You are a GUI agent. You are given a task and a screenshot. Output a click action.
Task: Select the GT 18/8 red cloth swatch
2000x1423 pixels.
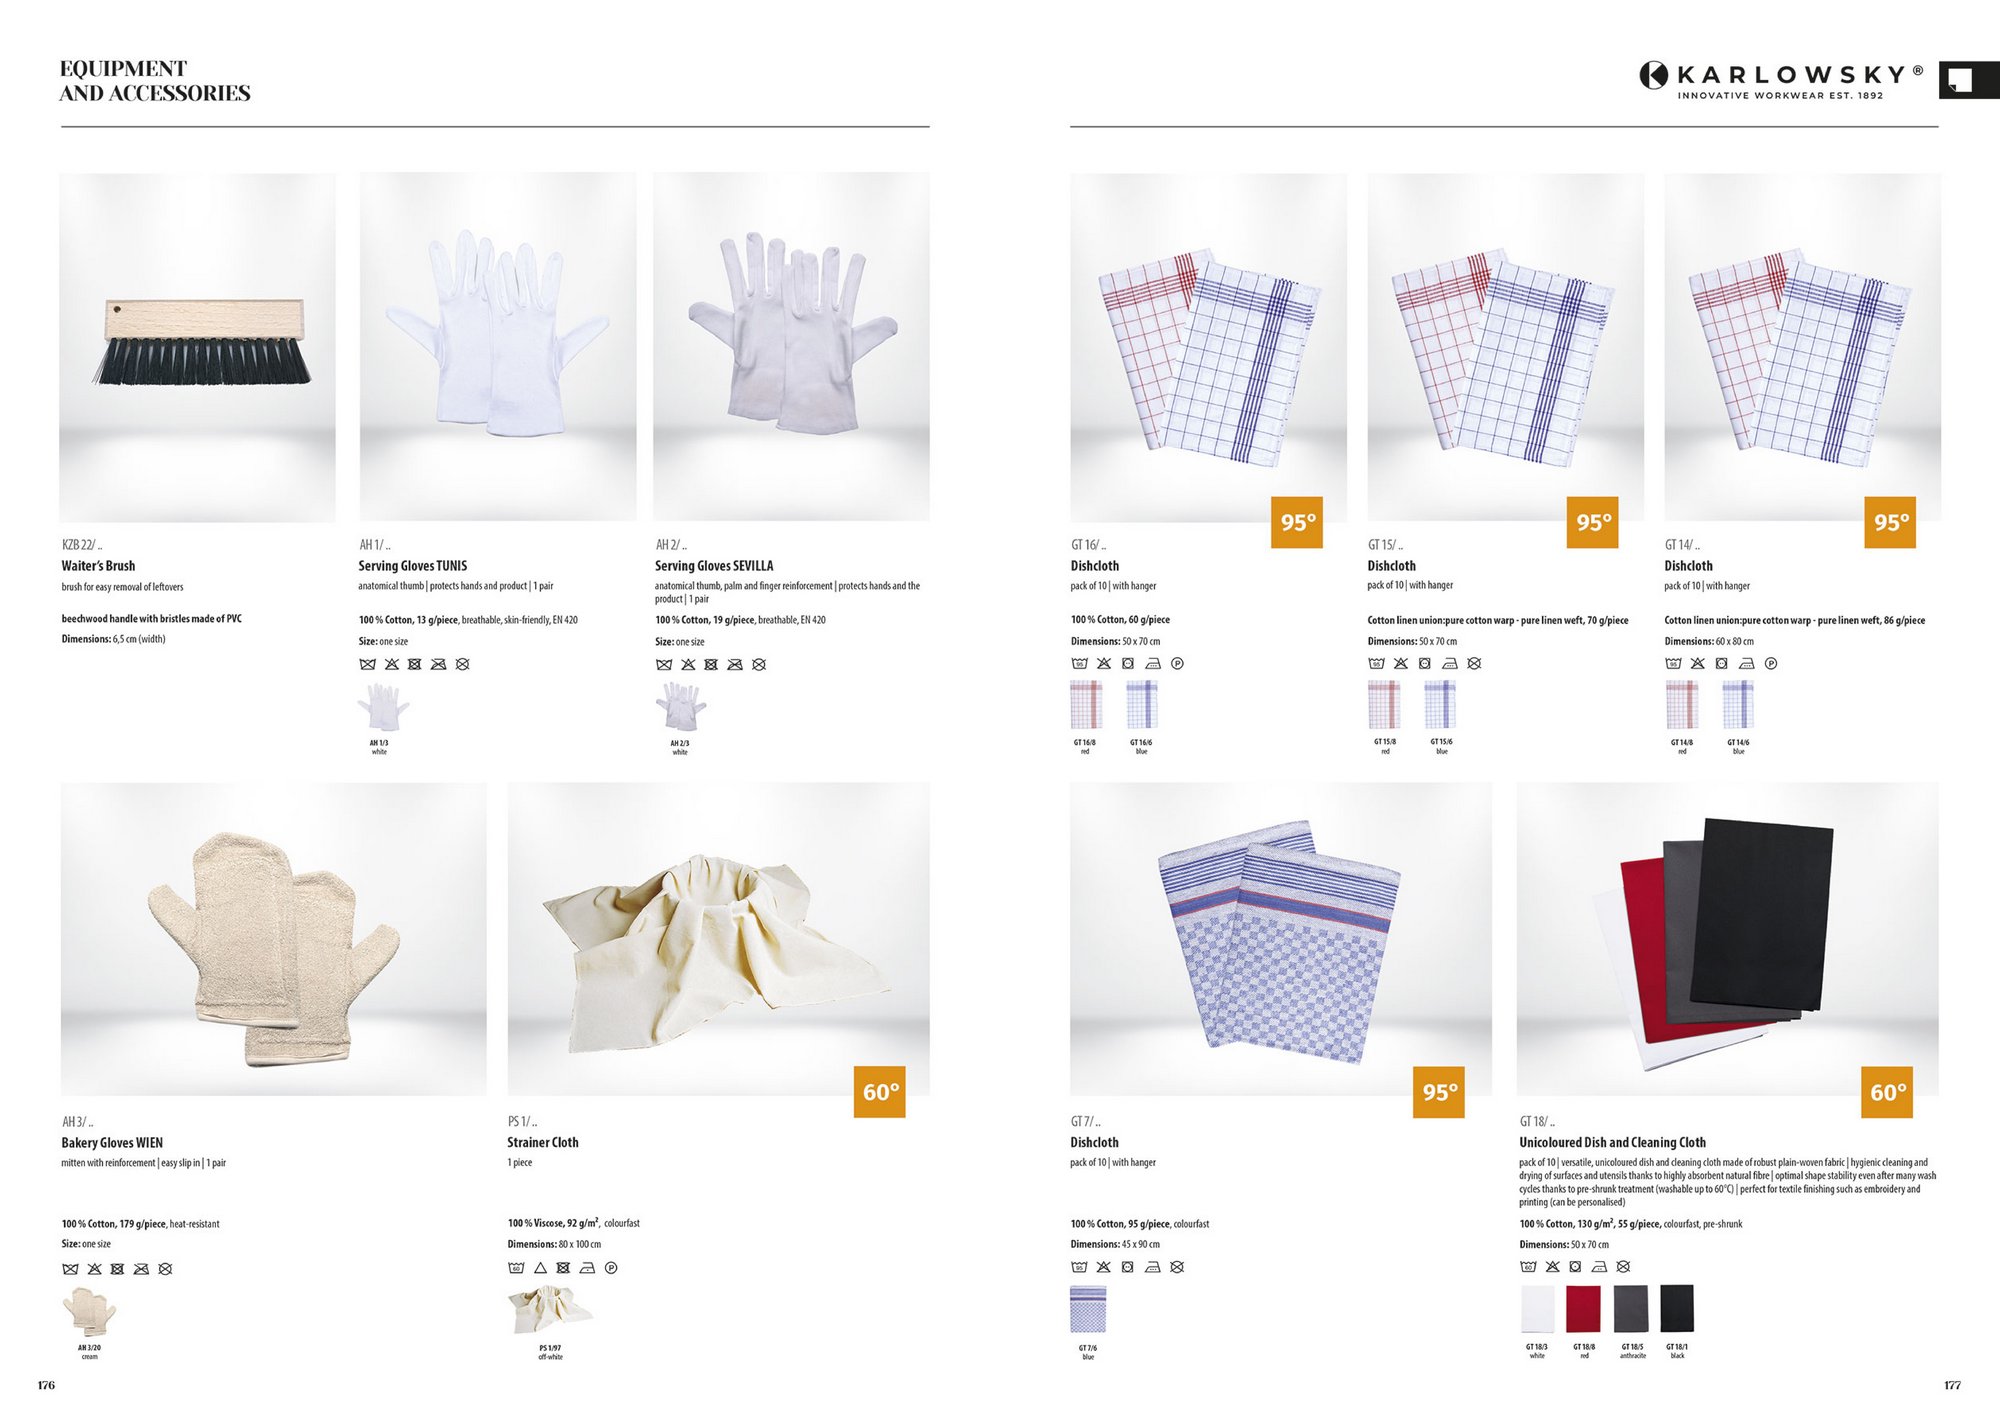tap(1583, 1310)
